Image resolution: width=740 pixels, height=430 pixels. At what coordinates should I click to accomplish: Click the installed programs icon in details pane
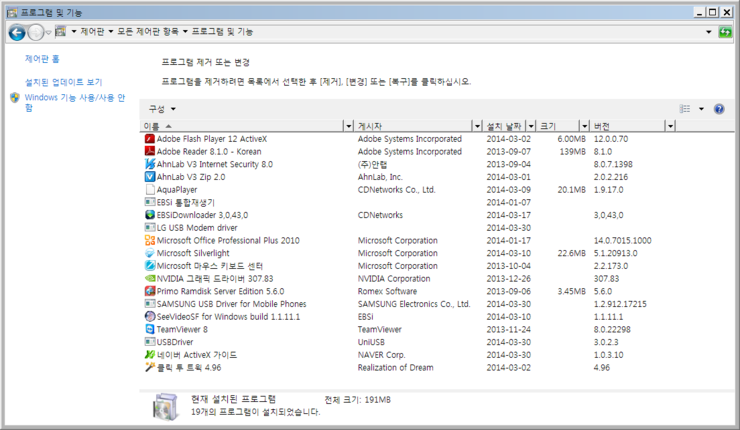(x=165, y=406)
